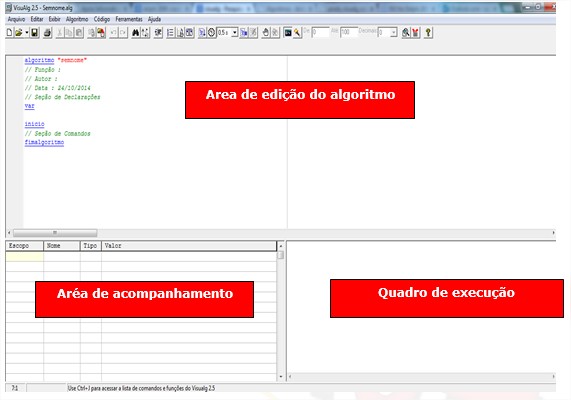Click the status bar Ctrl+J hint text

[141, 388]
